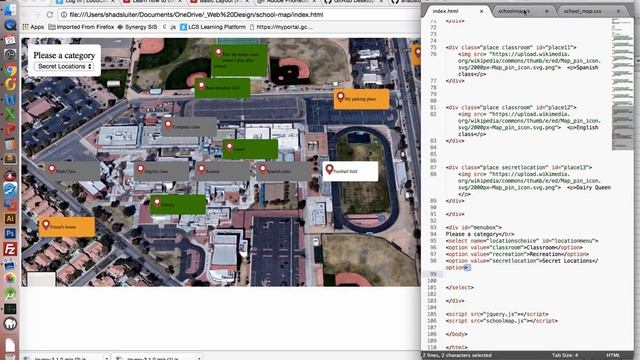
Task: Click the pin in the Library box
Action: tap(157, 202)
